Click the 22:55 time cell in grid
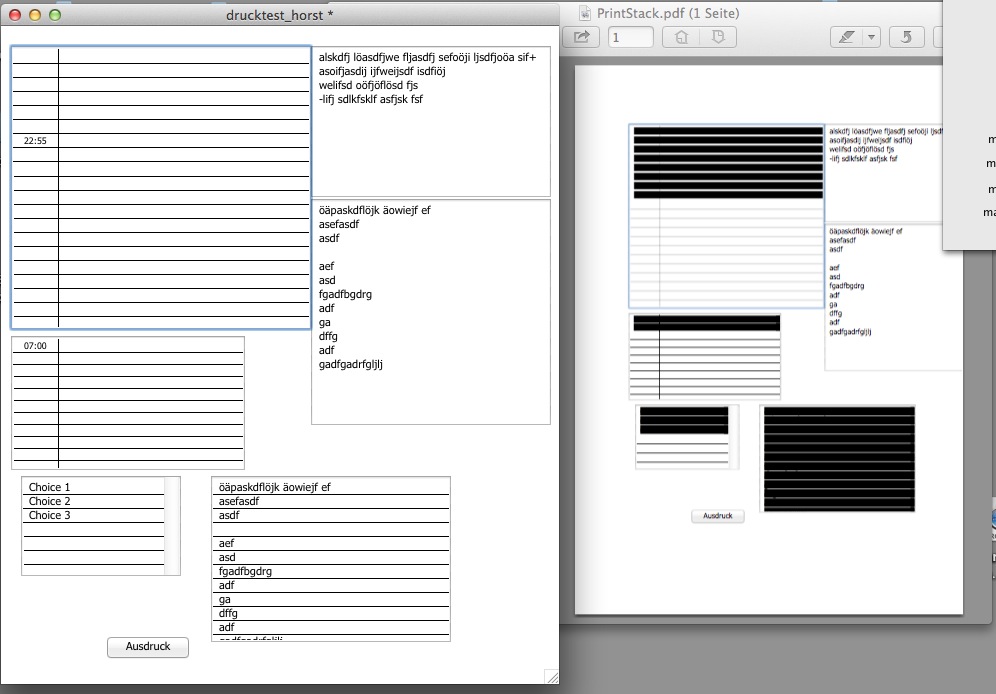Screen dimensions: 996x694 35,141
